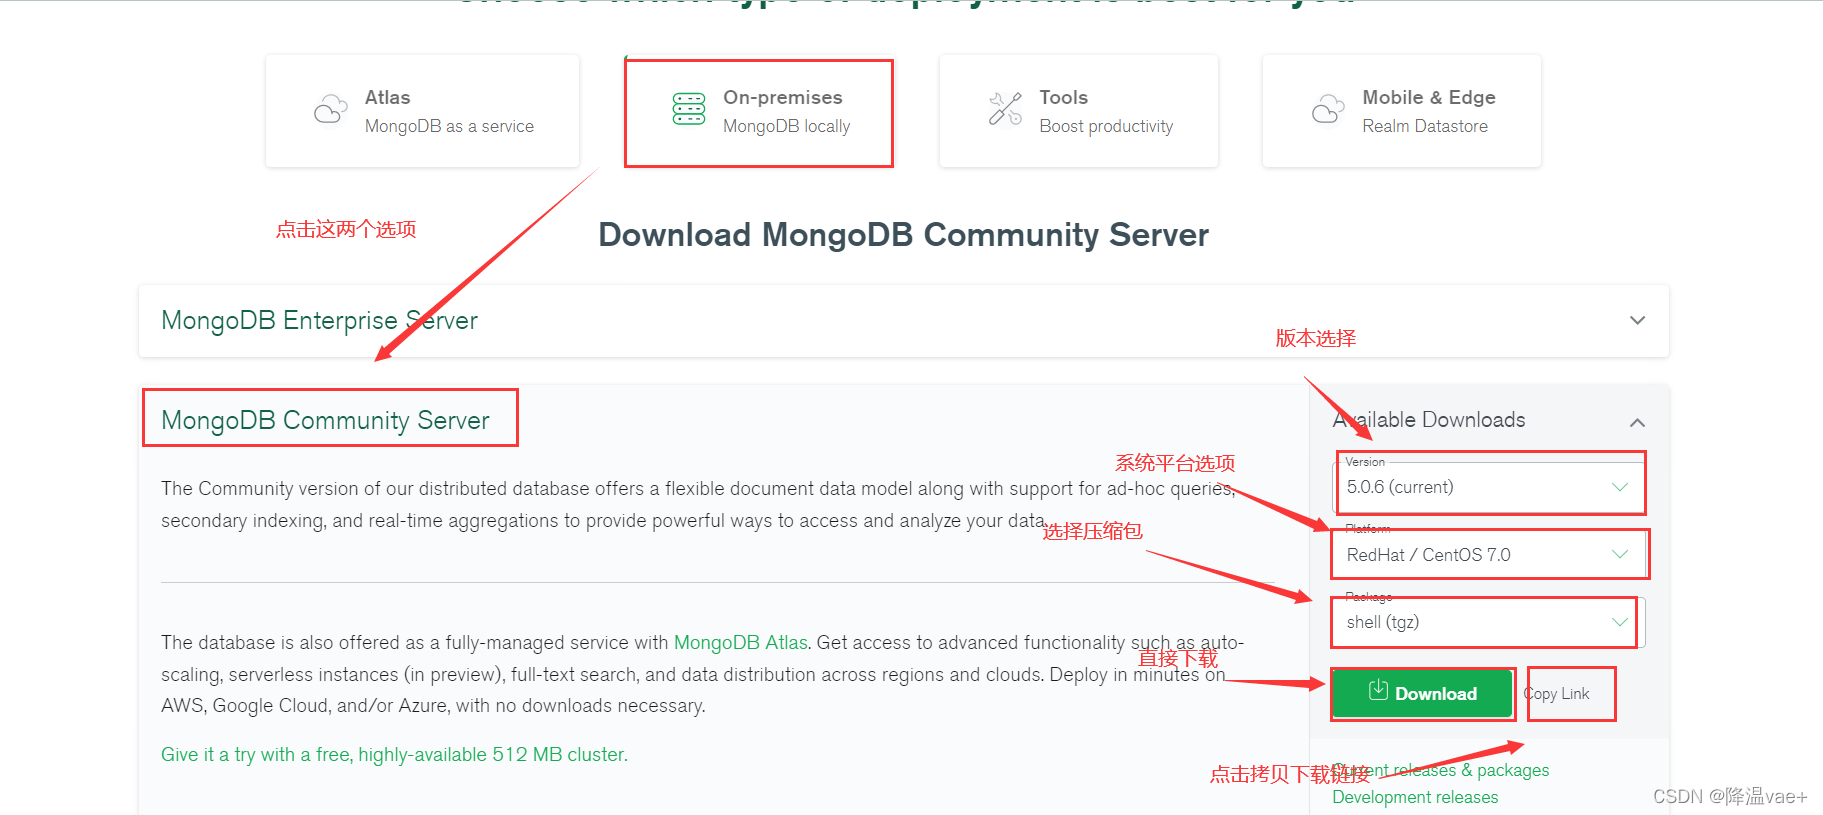This screenshot has width=1823, height=815.
Task: Click the Available Downloads panel title
Action: (1429, 420)
